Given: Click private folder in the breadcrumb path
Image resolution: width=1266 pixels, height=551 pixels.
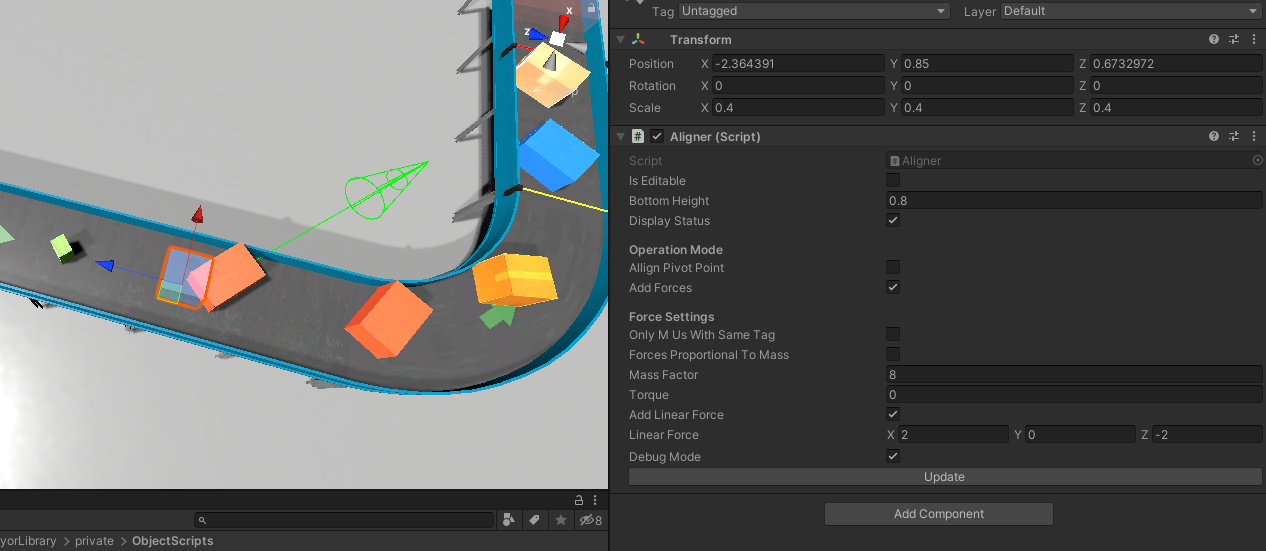Looking at the screenshot, I should (94, 541).
